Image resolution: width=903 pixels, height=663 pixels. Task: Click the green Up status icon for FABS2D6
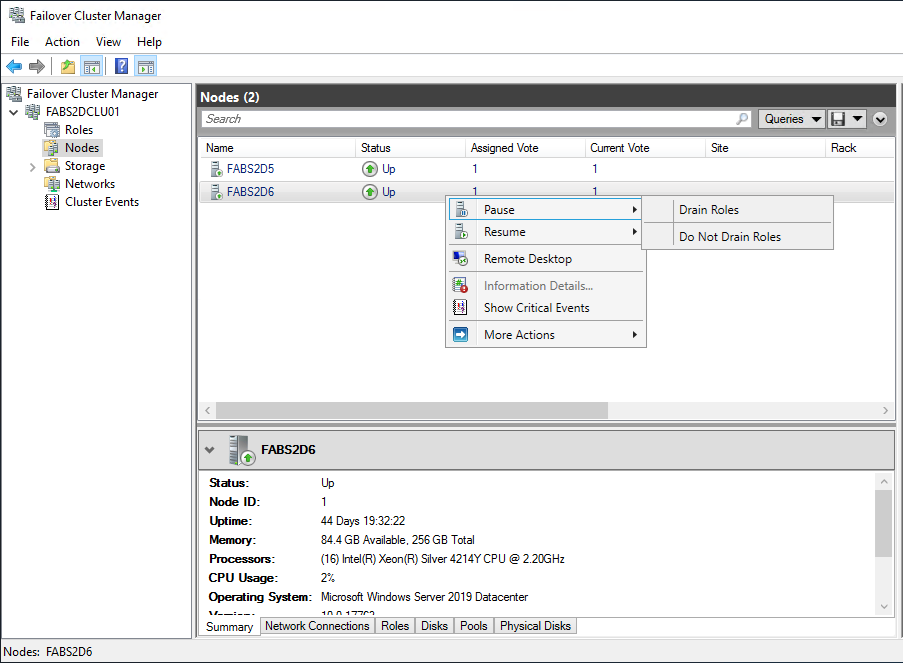(370, 192)
